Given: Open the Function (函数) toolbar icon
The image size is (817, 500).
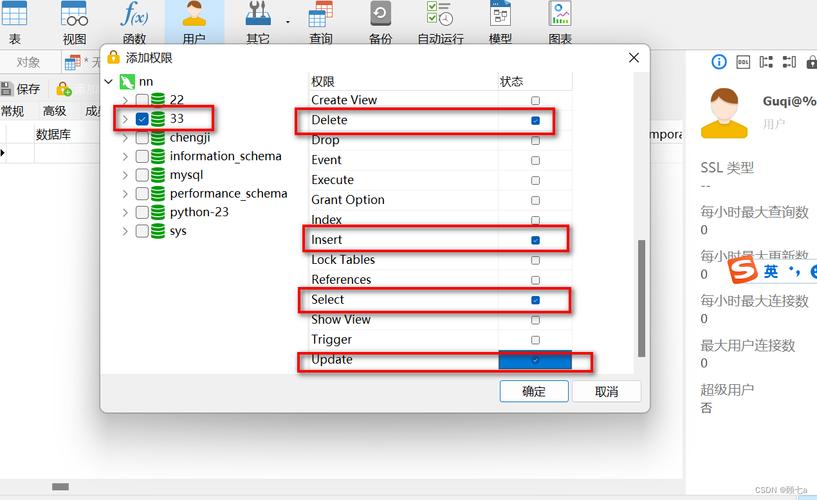Looking at the screenshot, I should click(x=134, y=23).
